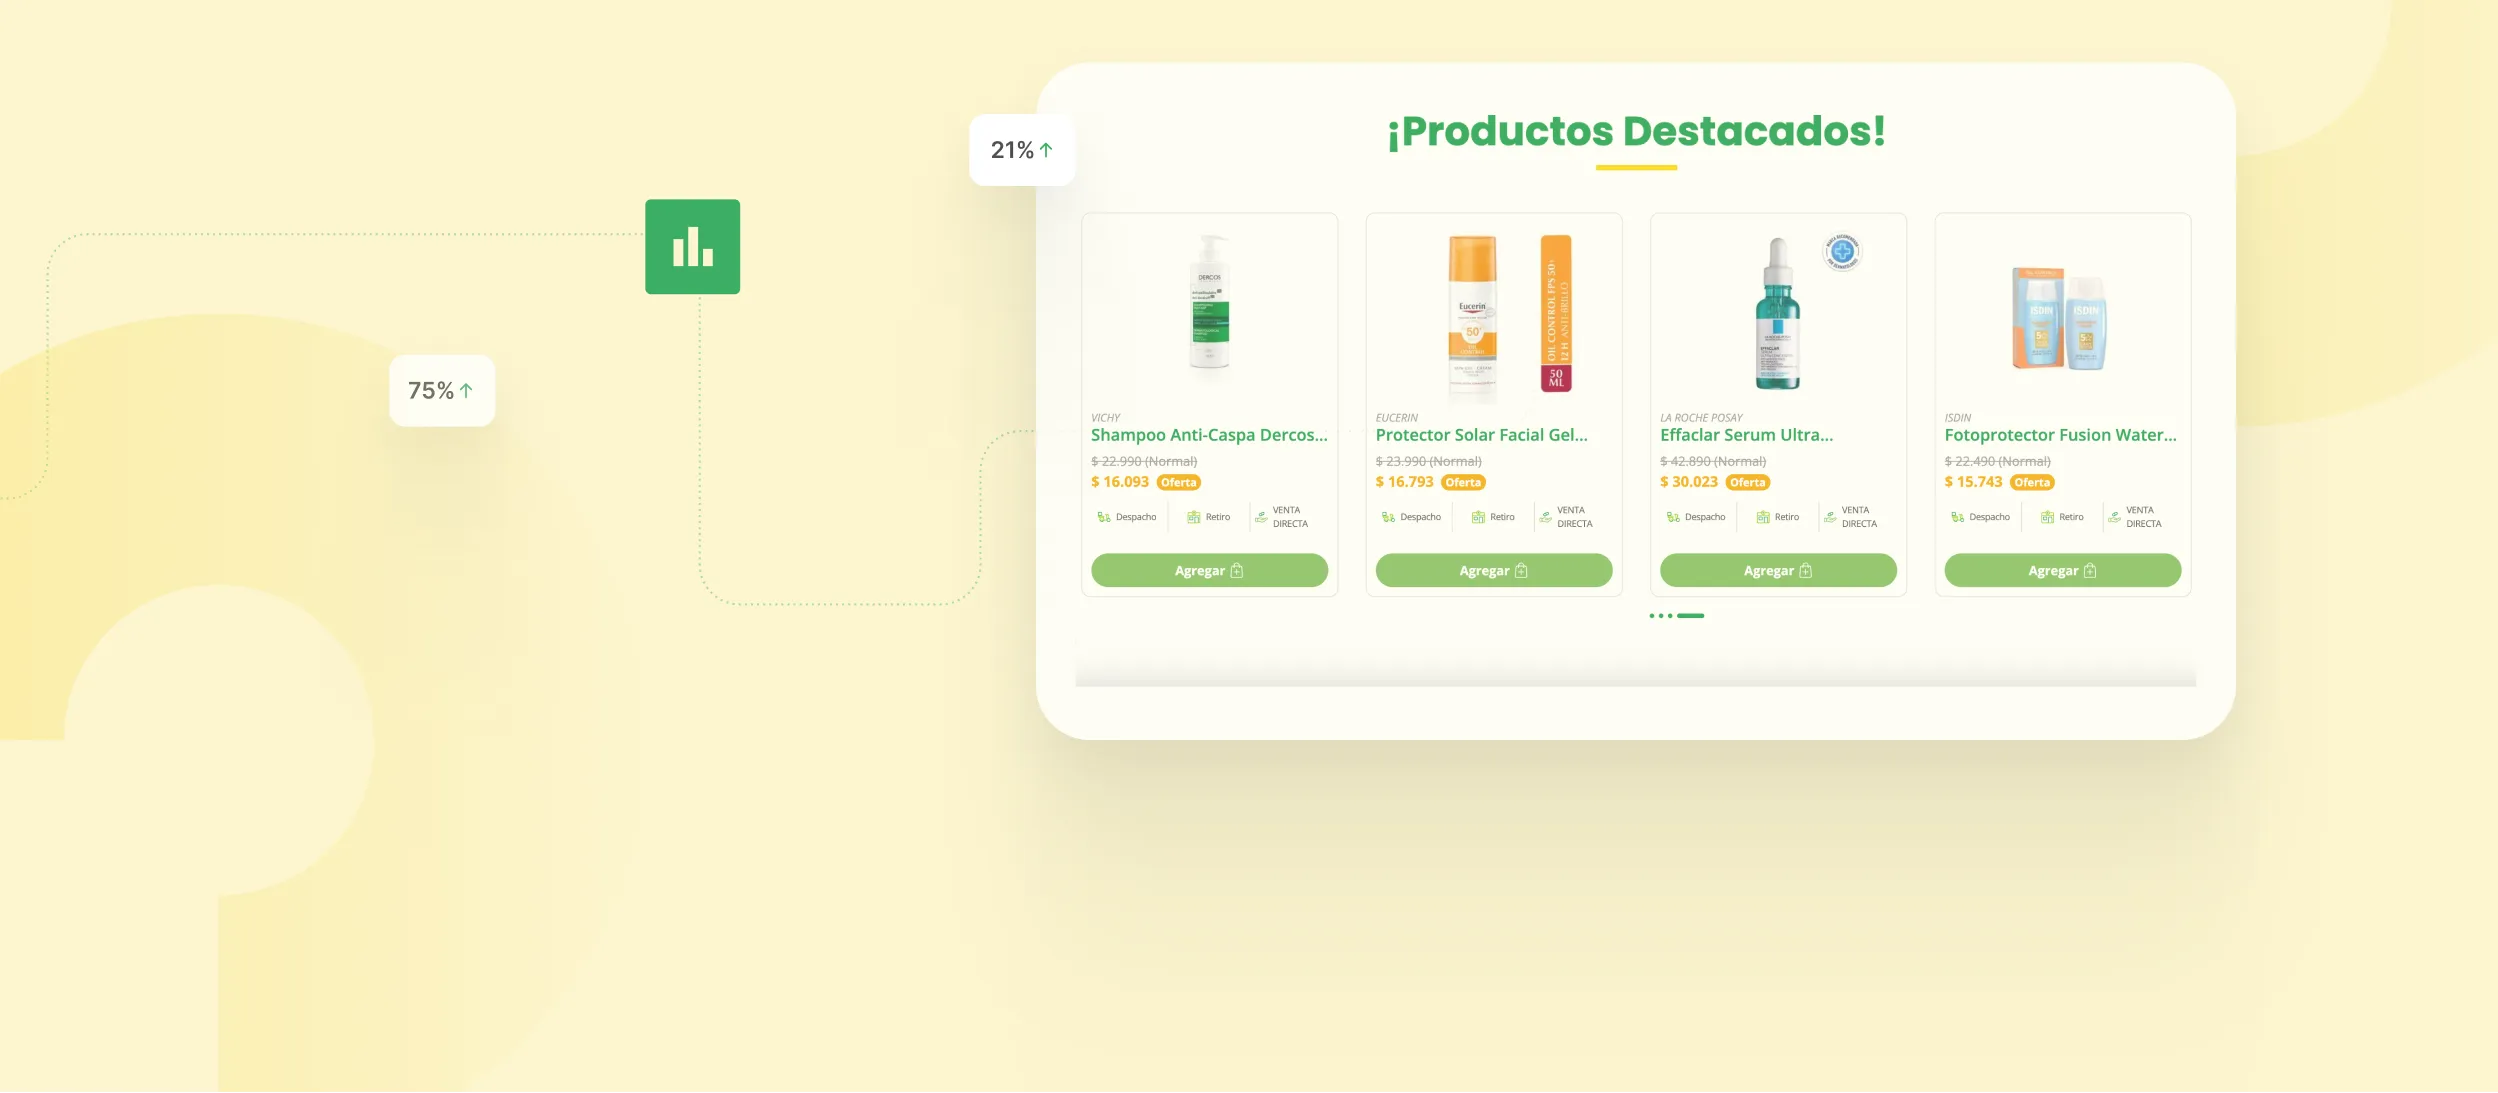Click the $ 42.890 (Normal) struck price
Image resolution: width=2498 pixels, height=1093 pixels.
(1713, 461)
